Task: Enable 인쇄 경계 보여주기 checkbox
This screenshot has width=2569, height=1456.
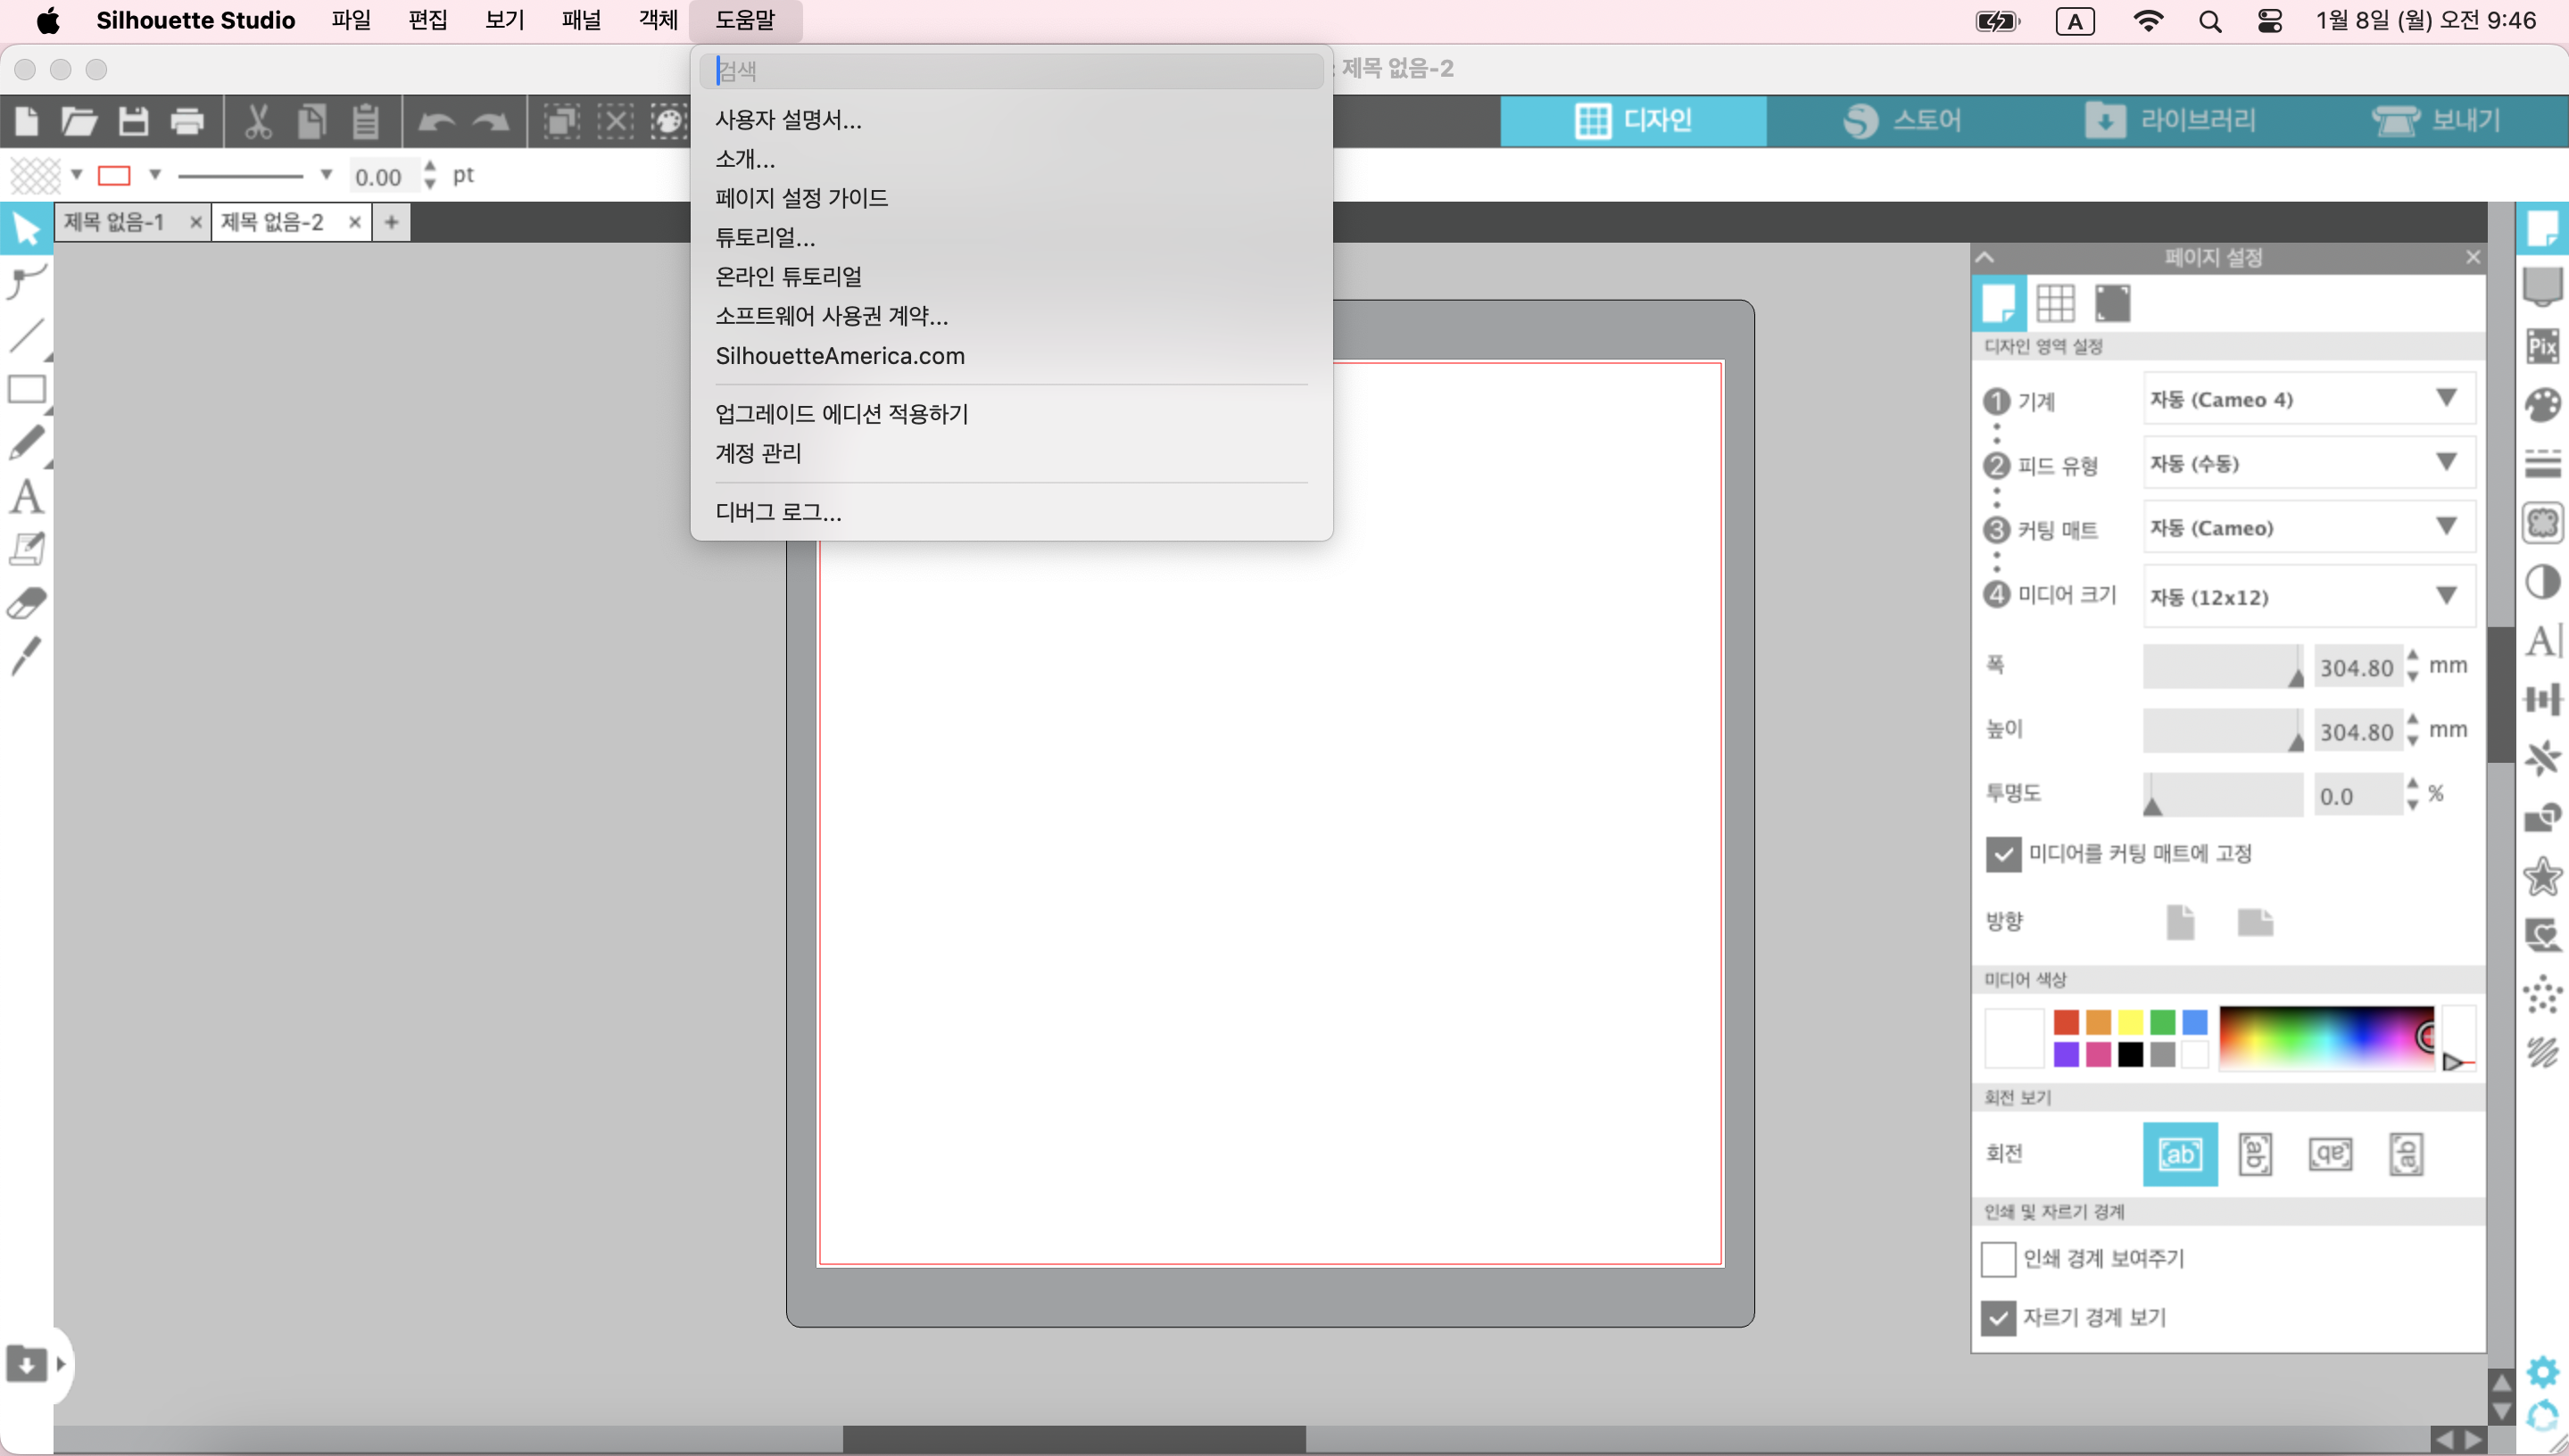Action: coord(1998,1259)
